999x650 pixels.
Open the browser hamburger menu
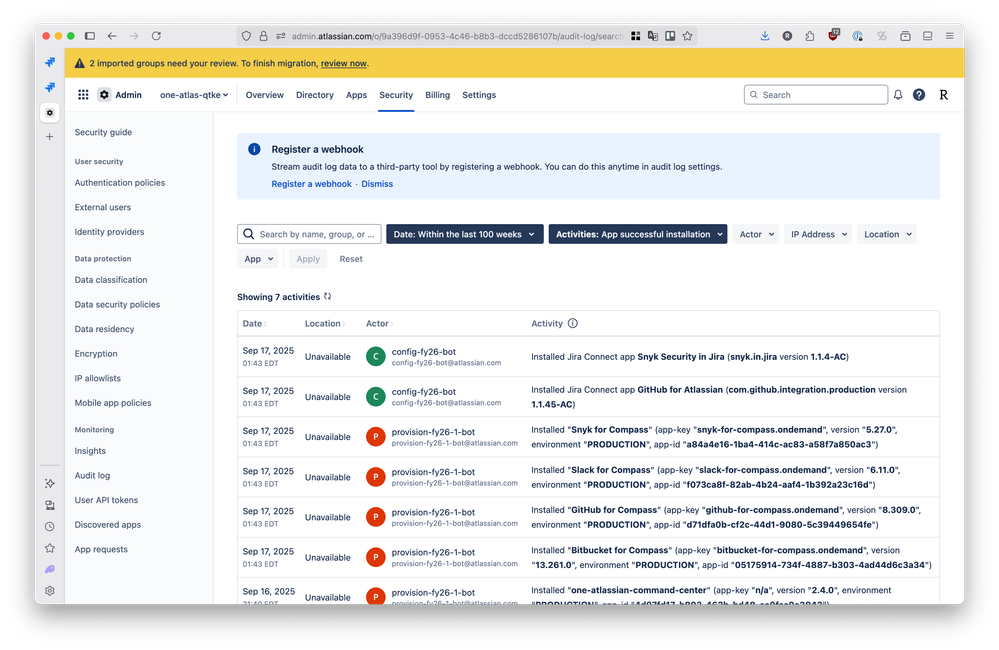pos(949,36)
